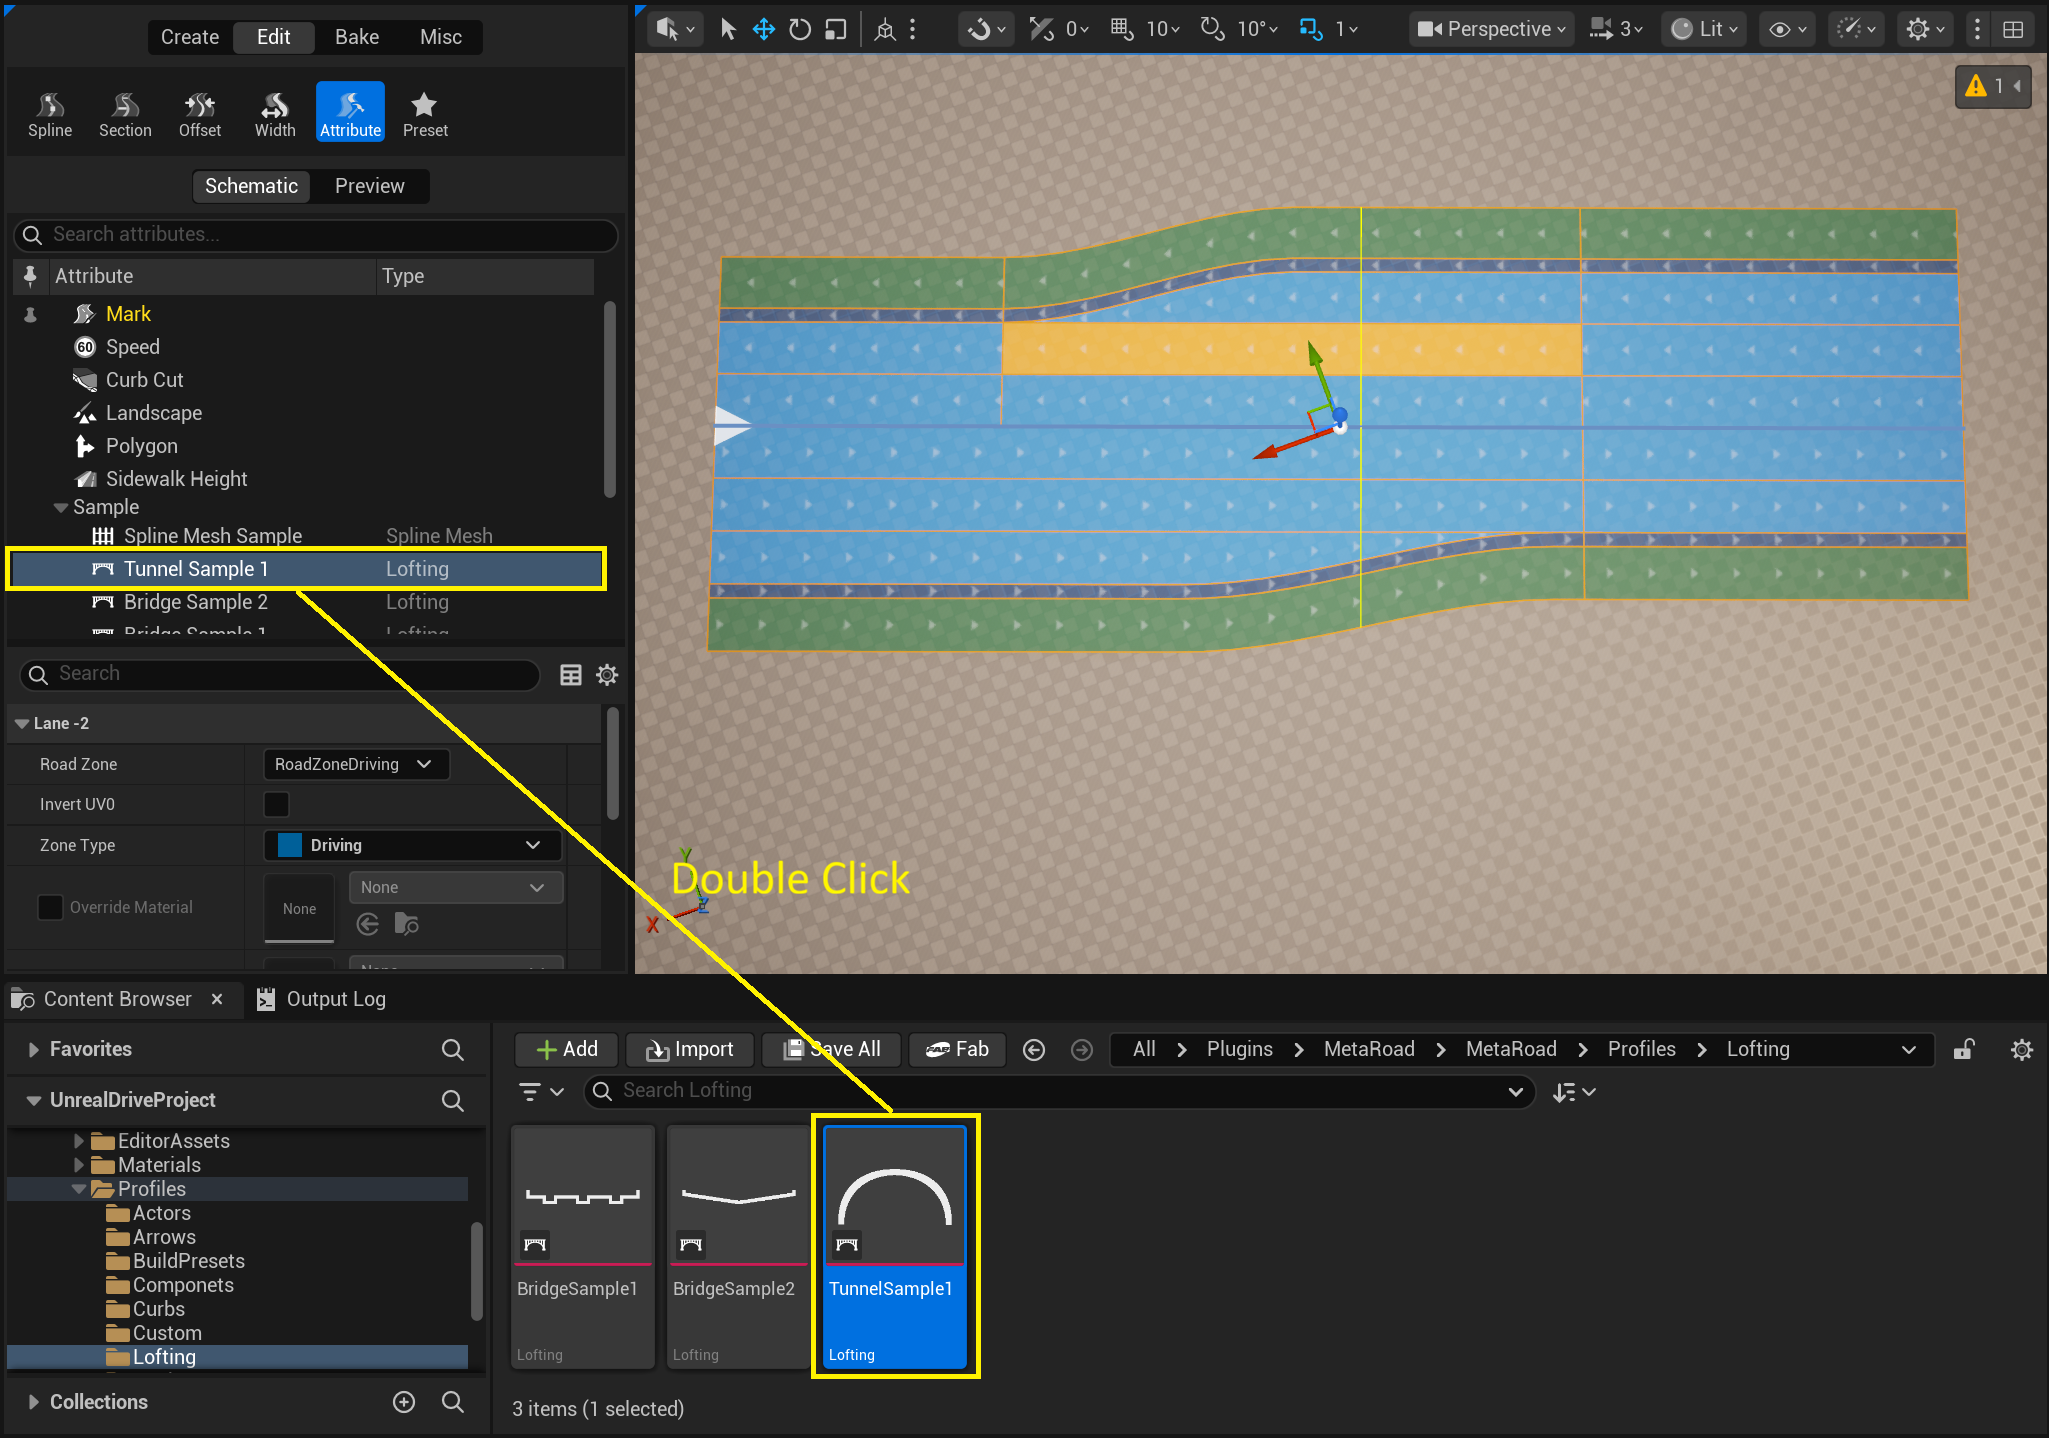This screenshot has width=2049, height=1438.
Task: Toggle grid location snapping icon
Action: pyautogui.click(x=1122, y=29)
